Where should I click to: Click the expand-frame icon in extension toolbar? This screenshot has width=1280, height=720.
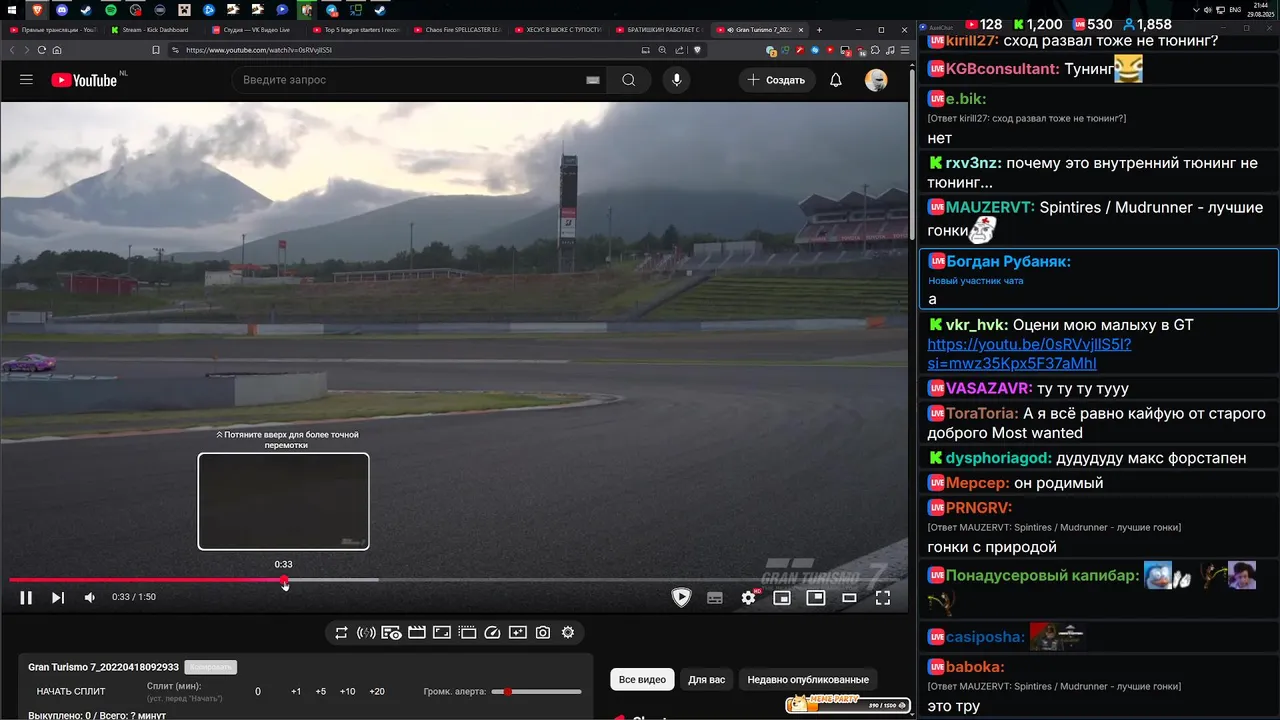(x=442, y=632)
